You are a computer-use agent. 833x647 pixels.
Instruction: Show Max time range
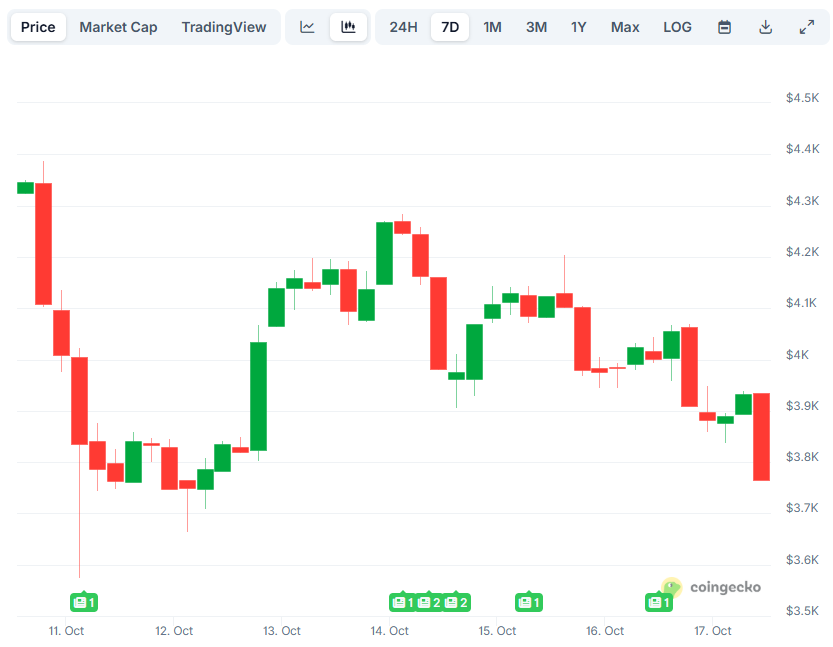[x=625, y=27]
